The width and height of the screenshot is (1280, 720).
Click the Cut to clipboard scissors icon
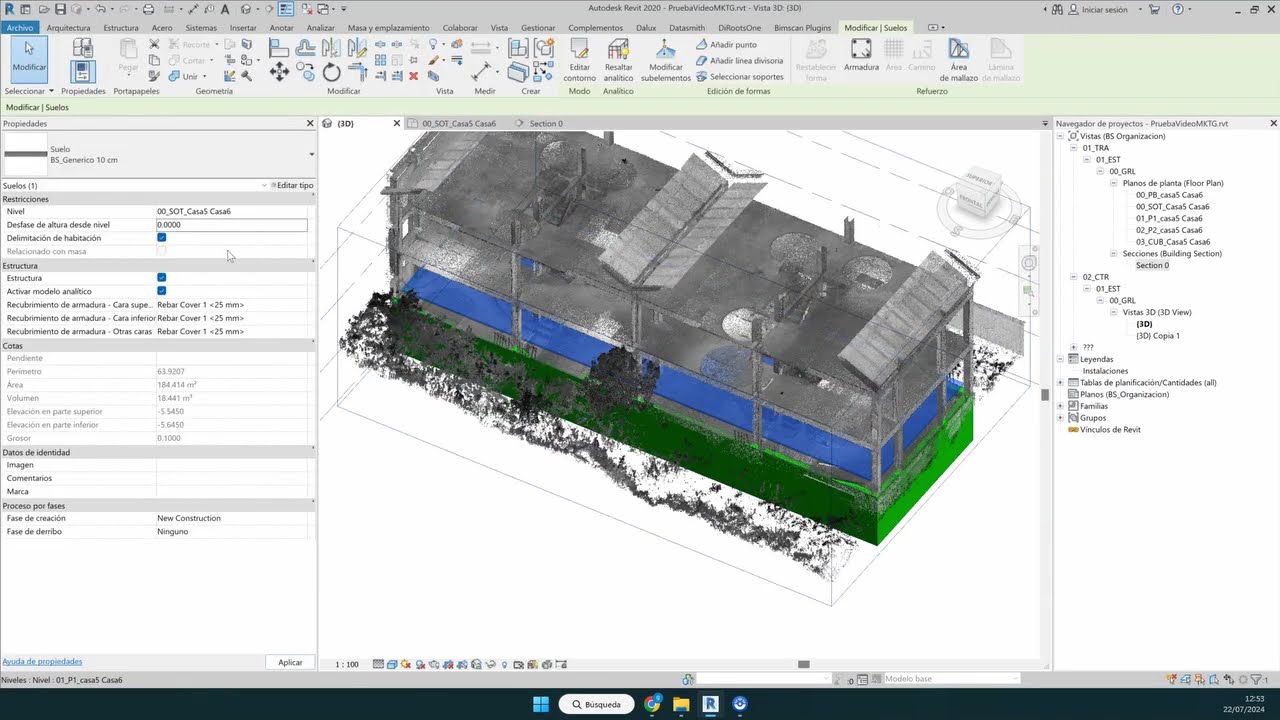[x=154, y=45]
